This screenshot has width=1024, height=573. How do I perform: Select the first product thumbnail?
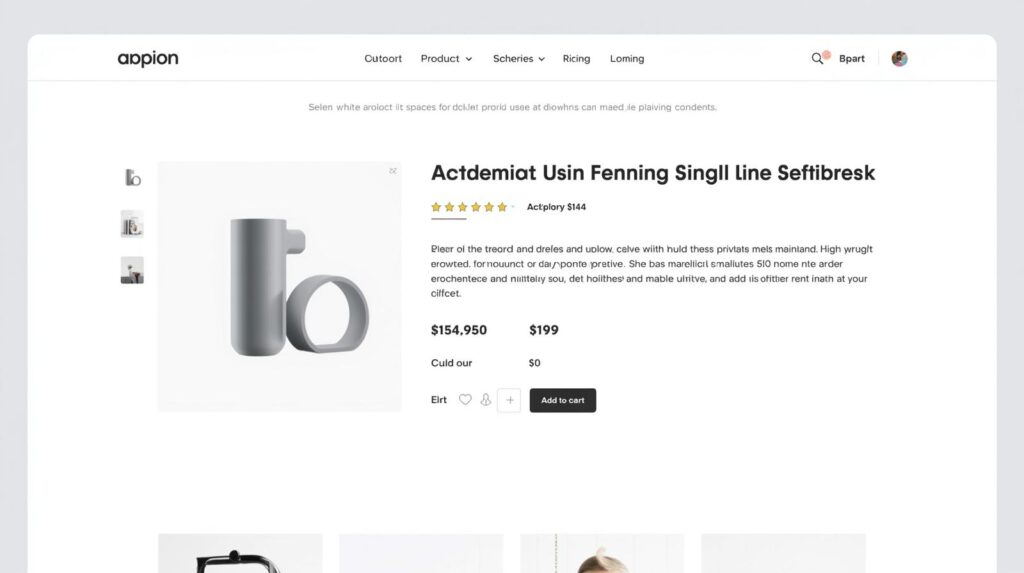pos(133,177)
